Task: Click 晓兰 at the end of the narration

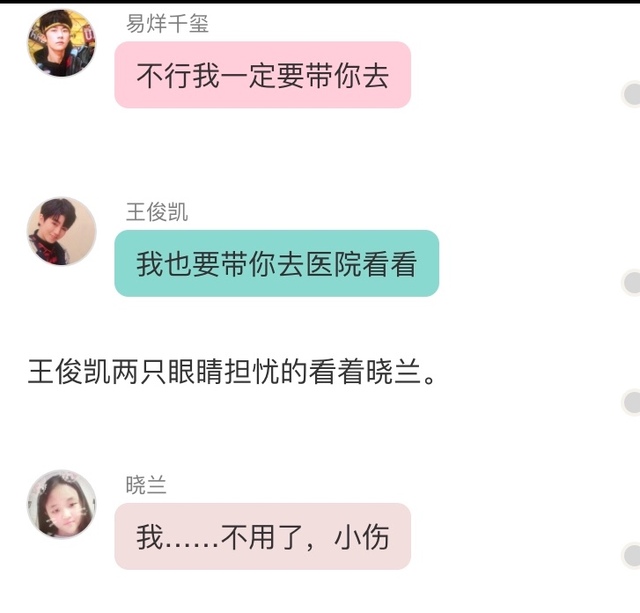Action: (x=393, y=372)
